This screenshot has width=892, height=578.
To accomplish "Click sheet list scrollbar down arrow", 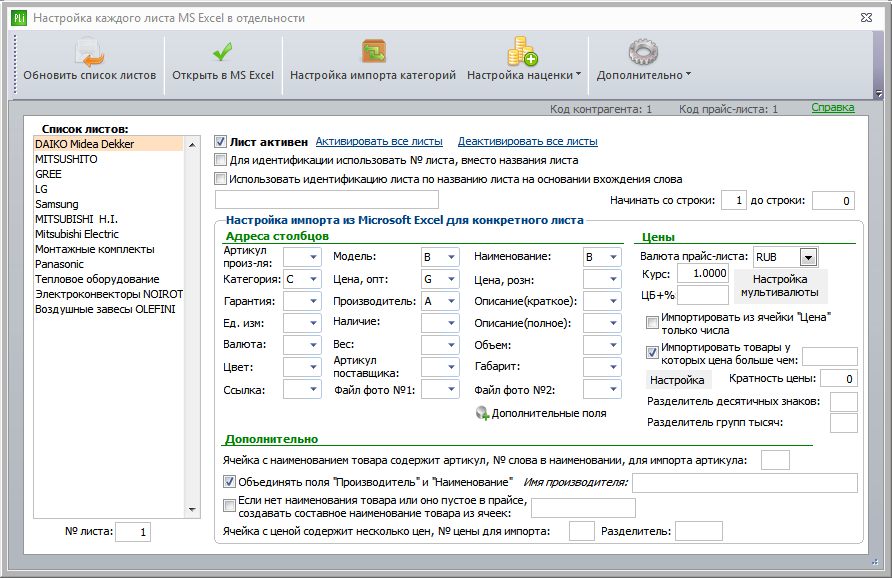I will coord(192,510).
